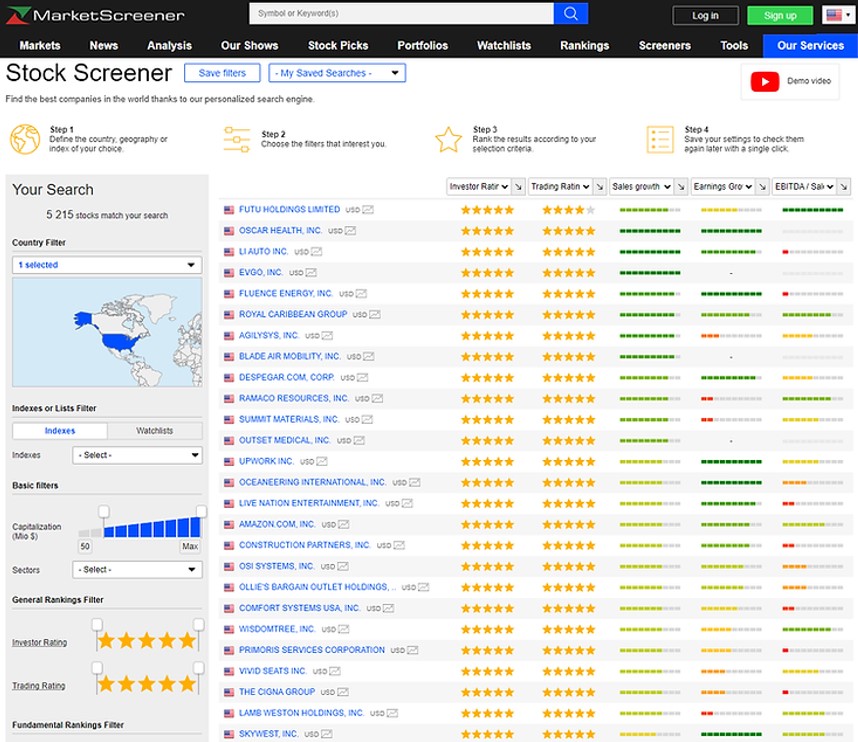The image size is (858, 742).
Task: Open the My Saved Searches dropdown
Action: (337, 73)
